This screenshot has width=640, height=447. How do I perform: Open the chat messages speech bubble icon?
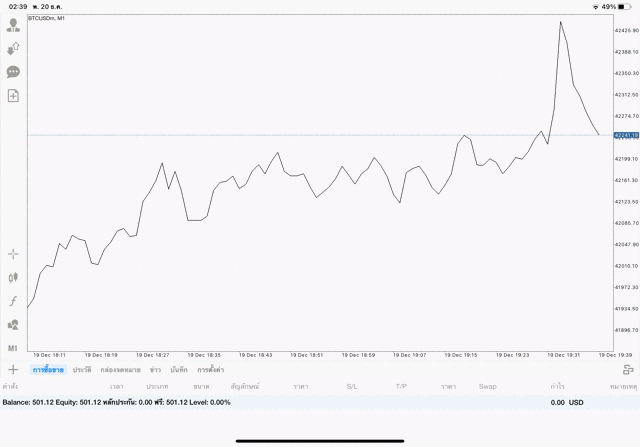(x=14, y=72)
